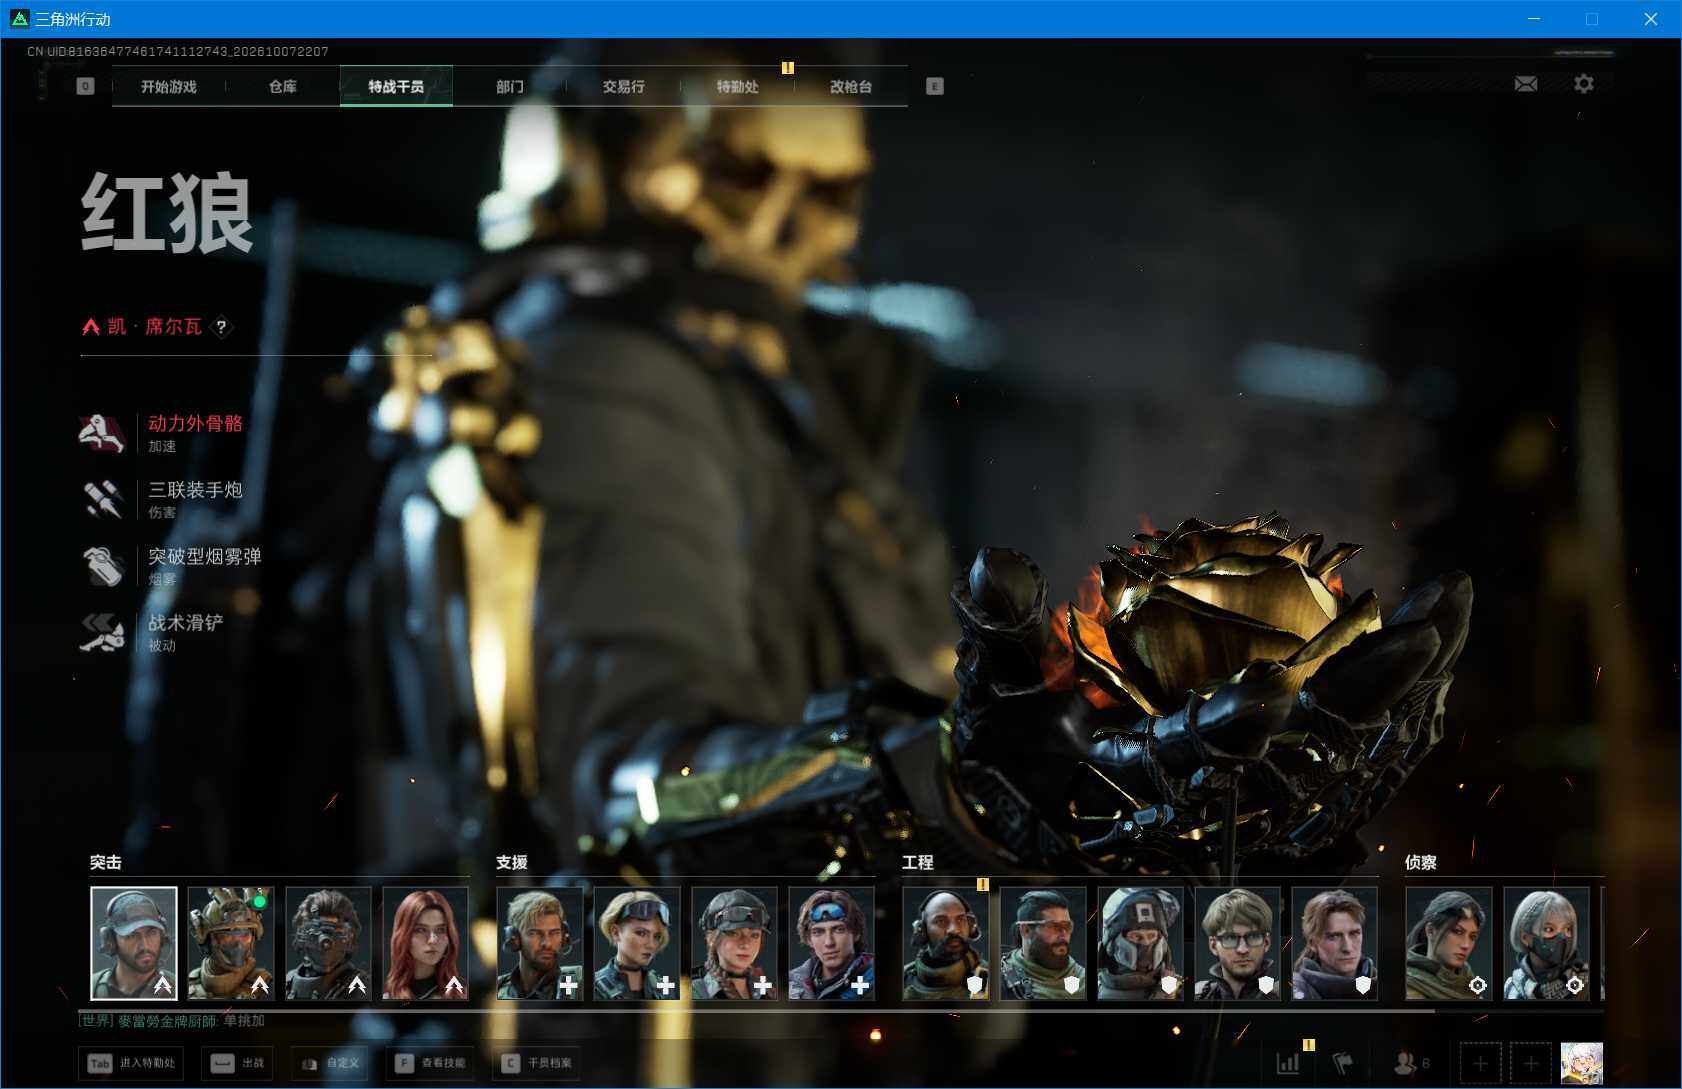
Task: Open the flags icon in bottom bar
Action: [x=1342, y=1063]
